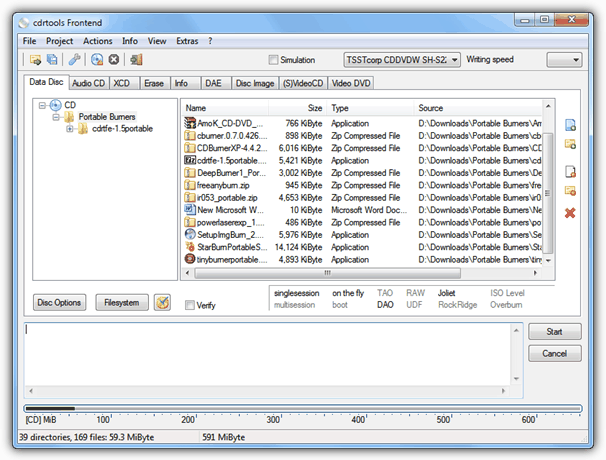Click the toolbar icon right of abort
Screen dimensions: 606x460
[x=136, y=60]
